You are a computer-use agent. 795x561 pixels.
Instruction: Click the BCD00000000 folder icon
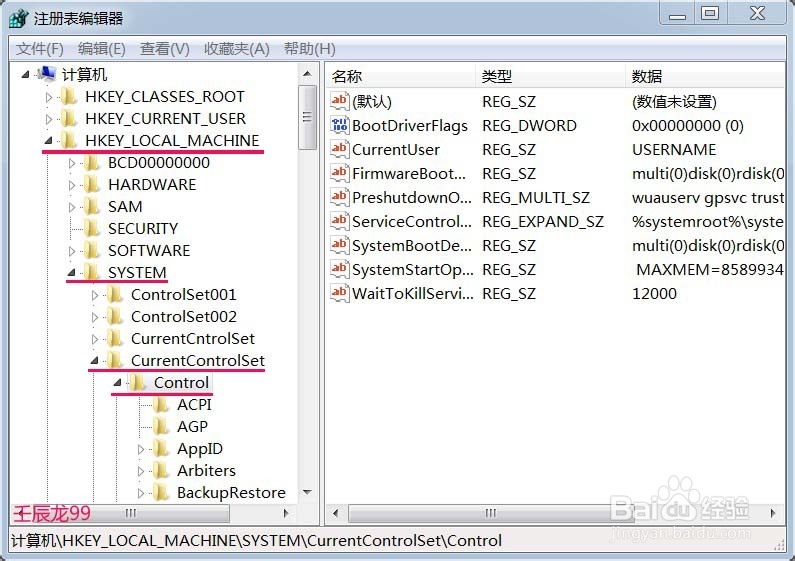[x=92, y=162]
